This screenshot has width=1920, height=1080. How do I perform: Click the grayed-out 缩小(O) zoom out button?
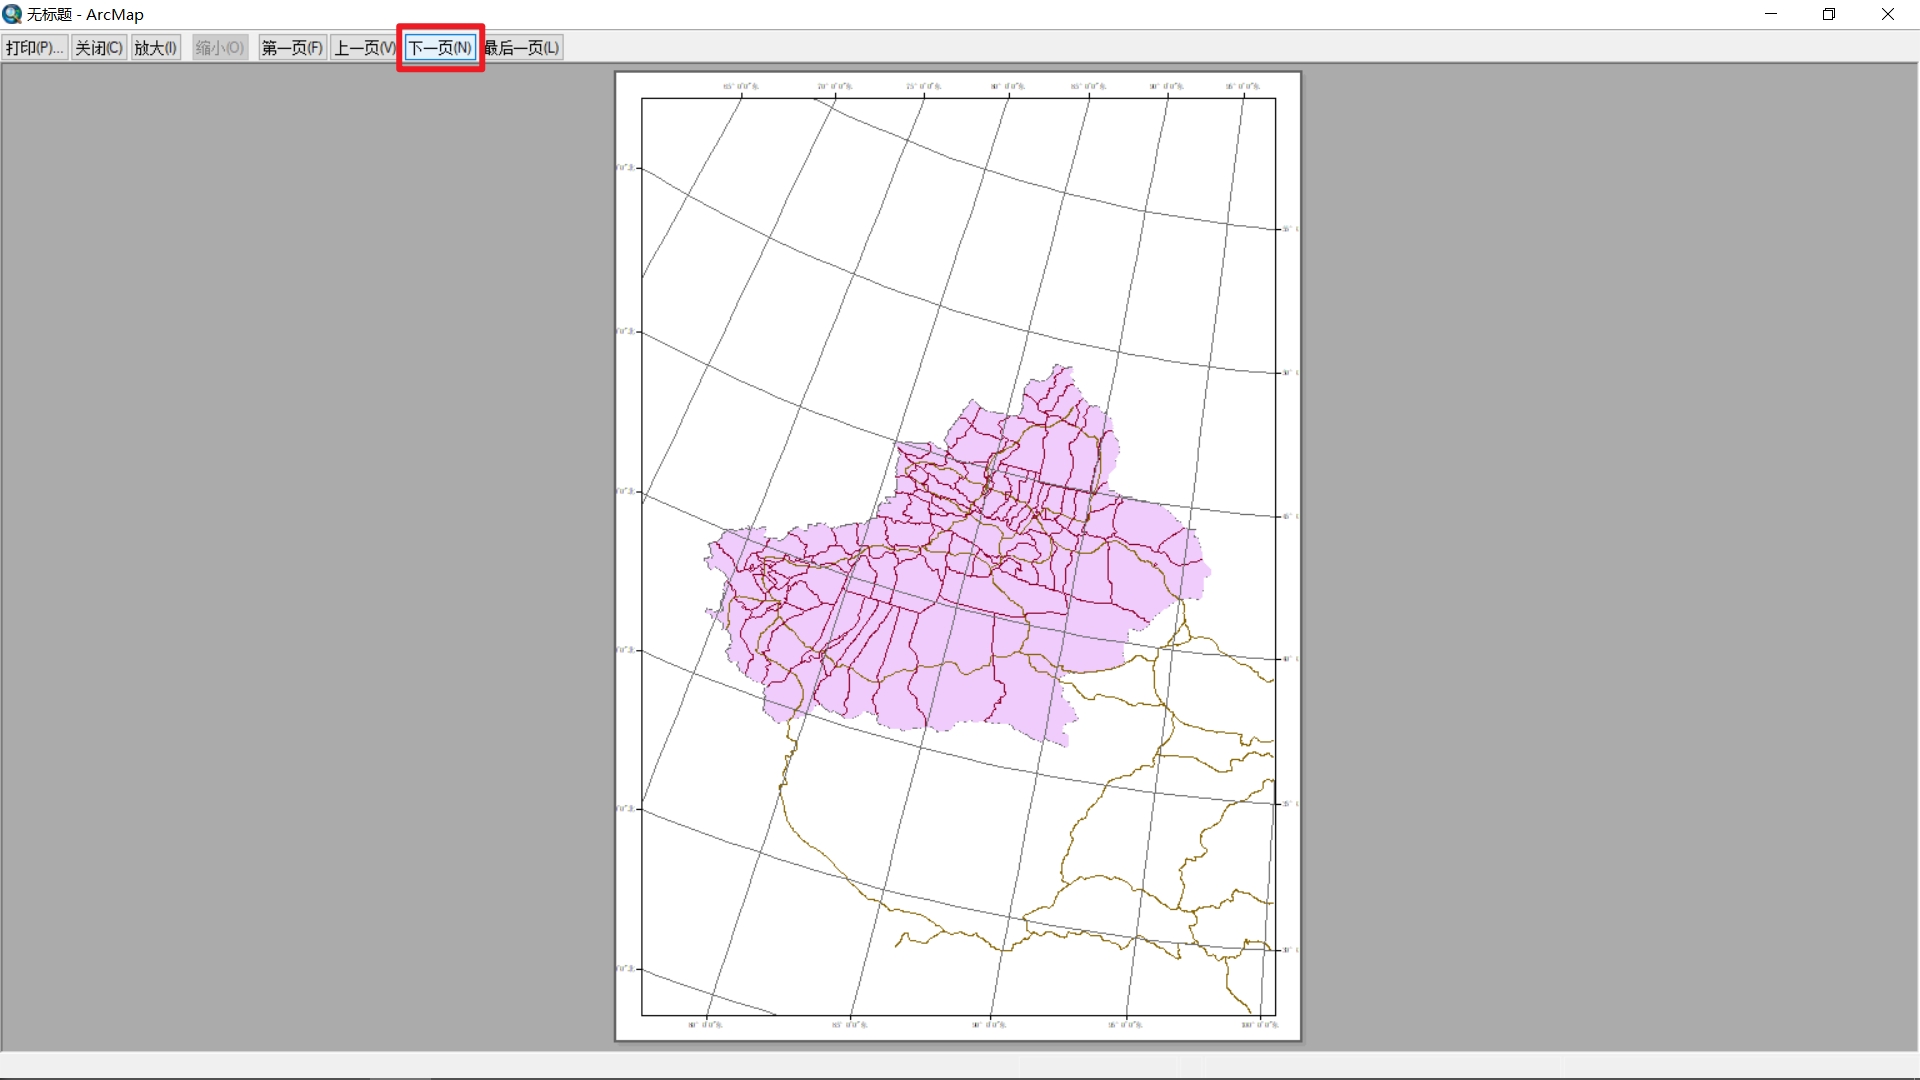(219, 48)
